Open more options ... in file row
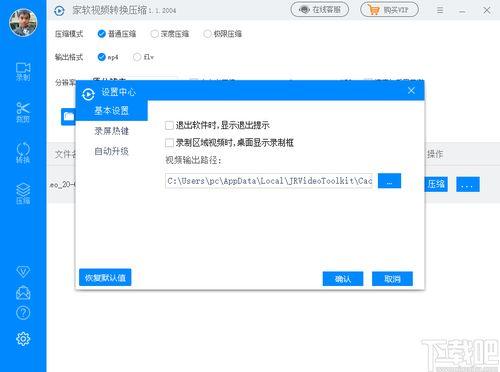Image resolution: width=500 pixels, height=372 pixels. (x=468, y=184)
